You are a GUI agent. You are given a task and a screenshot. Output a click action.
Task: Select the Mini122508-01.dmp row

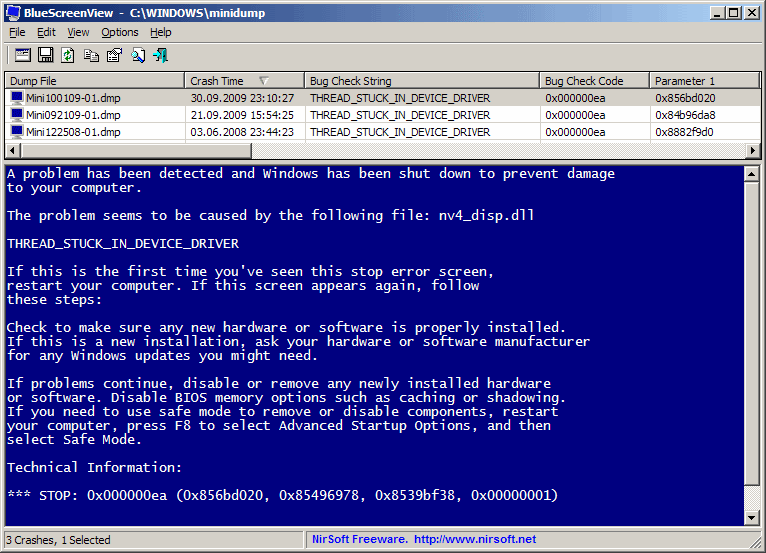tap(383, 132)
